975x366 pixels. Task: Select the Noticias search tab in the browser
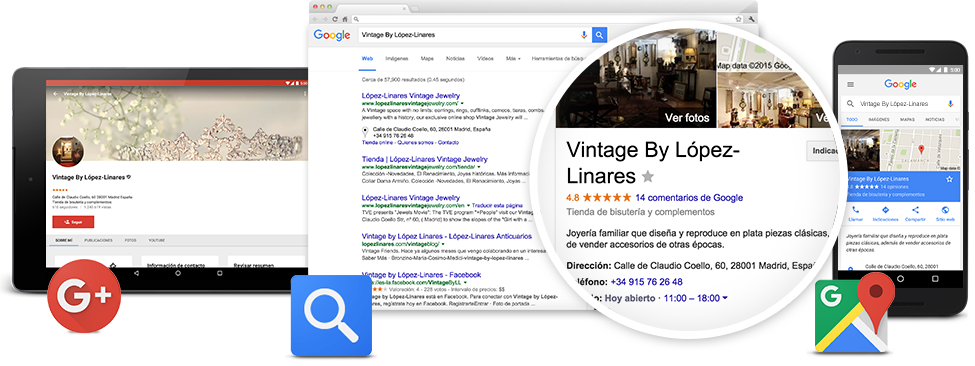[x=455, y=58]
